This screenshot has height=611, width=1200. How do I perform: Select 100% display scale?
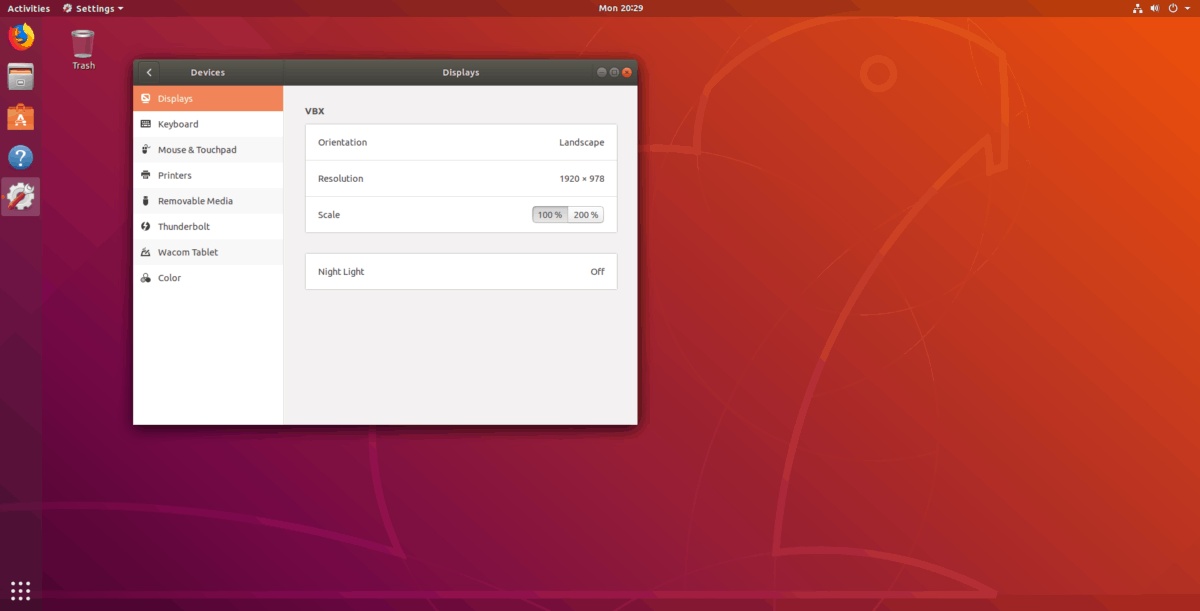pos(549,214)
